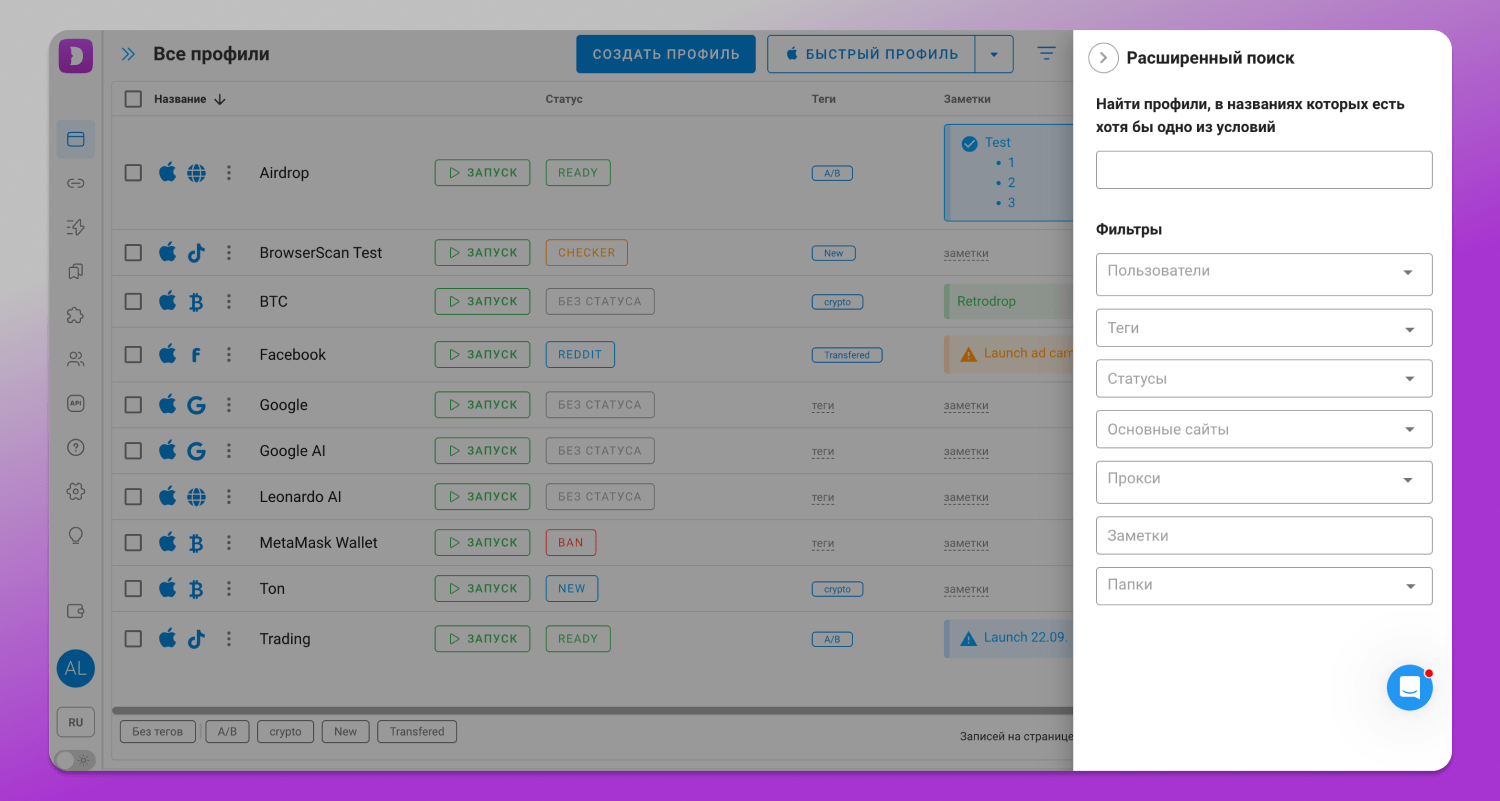Open the browser profiles sidebar icon
The height and width of the screenshot is (801, 1500).
pyautogui.click(x=76, y=139)
